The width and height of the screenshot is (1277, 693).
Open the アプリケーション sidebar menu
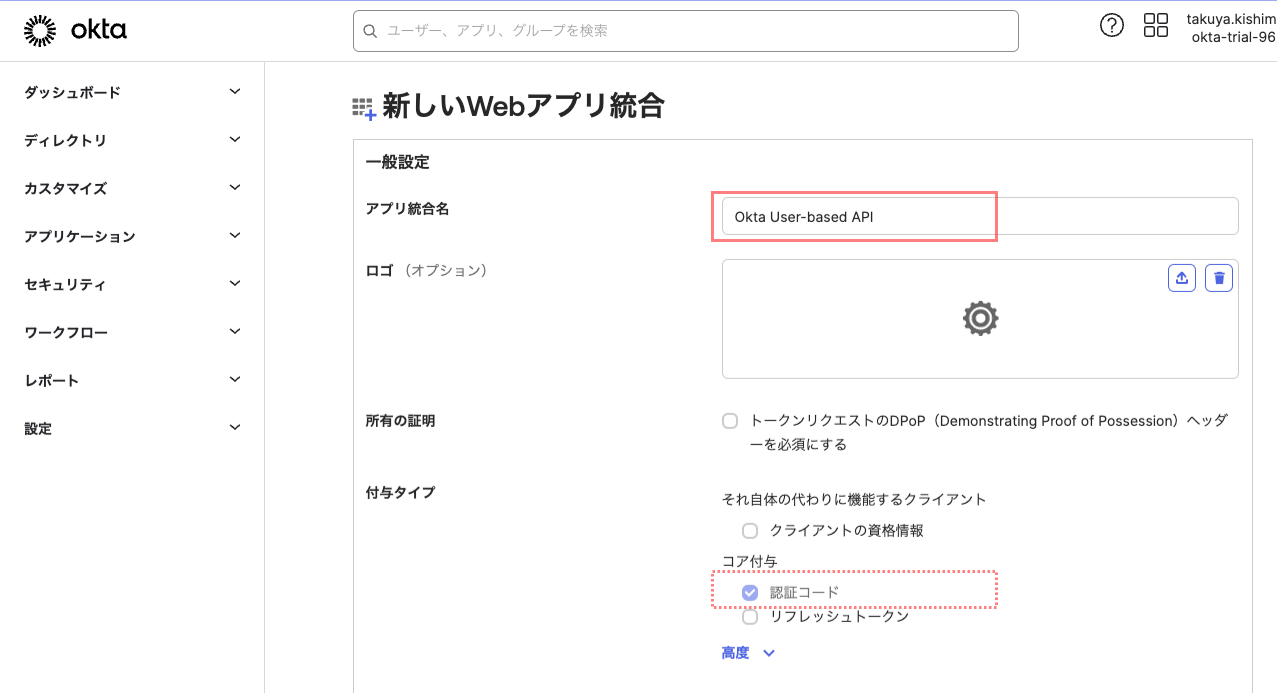132,236
